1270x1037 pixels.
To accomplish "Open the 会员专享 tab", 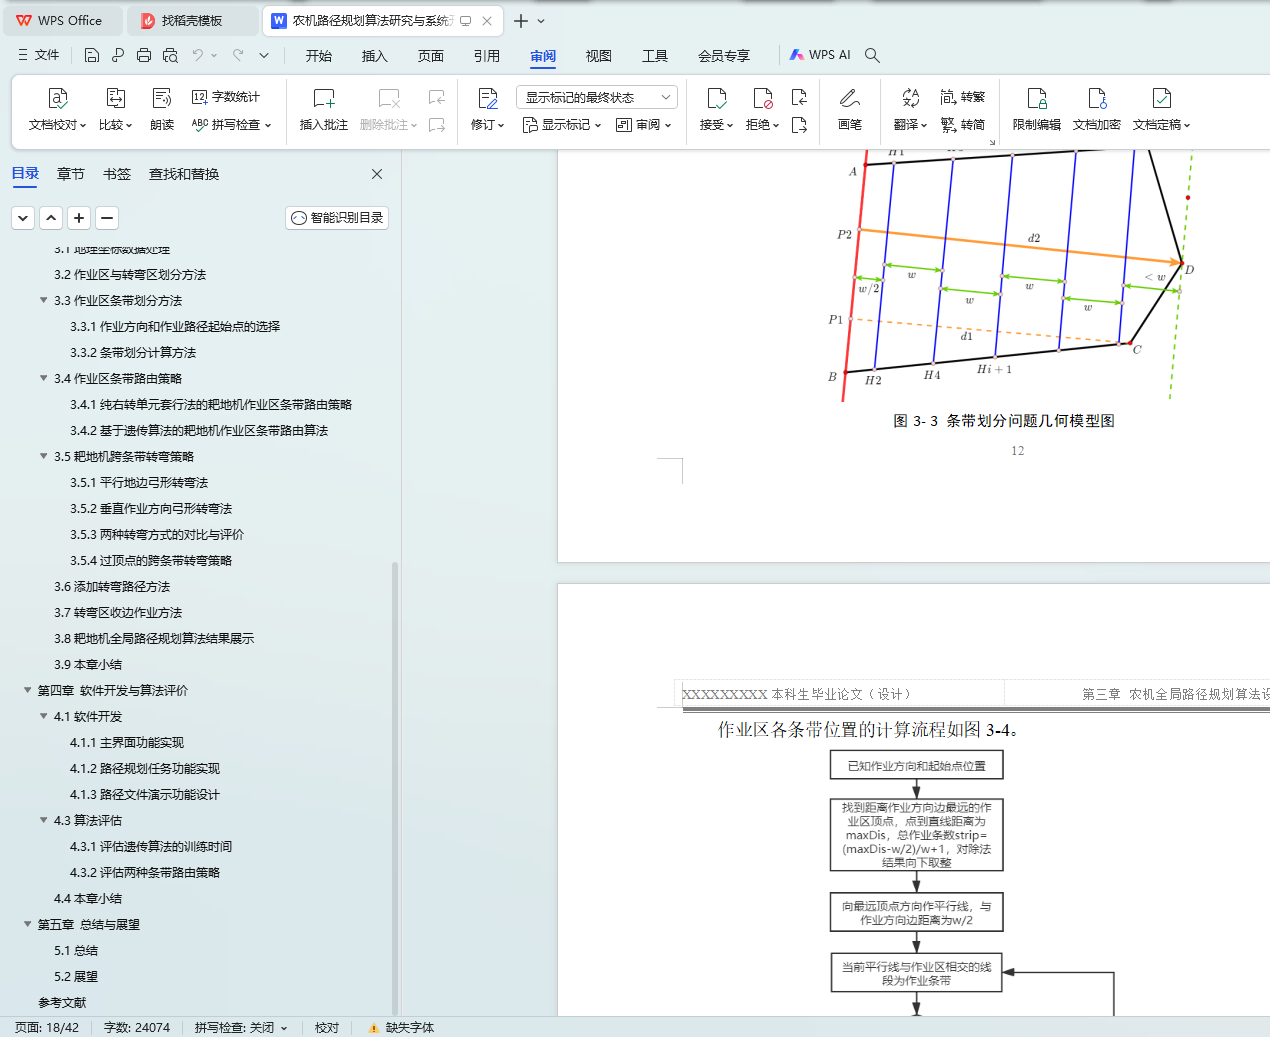I will 724,56.
